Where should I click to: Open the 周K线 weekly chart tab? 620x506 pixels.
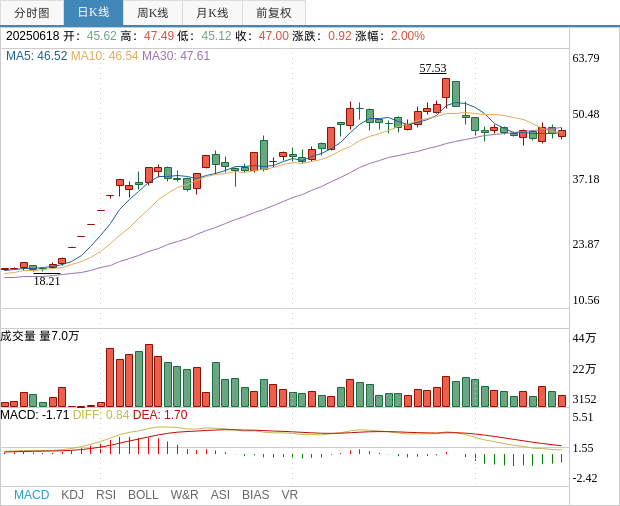(x=153, y=13)
